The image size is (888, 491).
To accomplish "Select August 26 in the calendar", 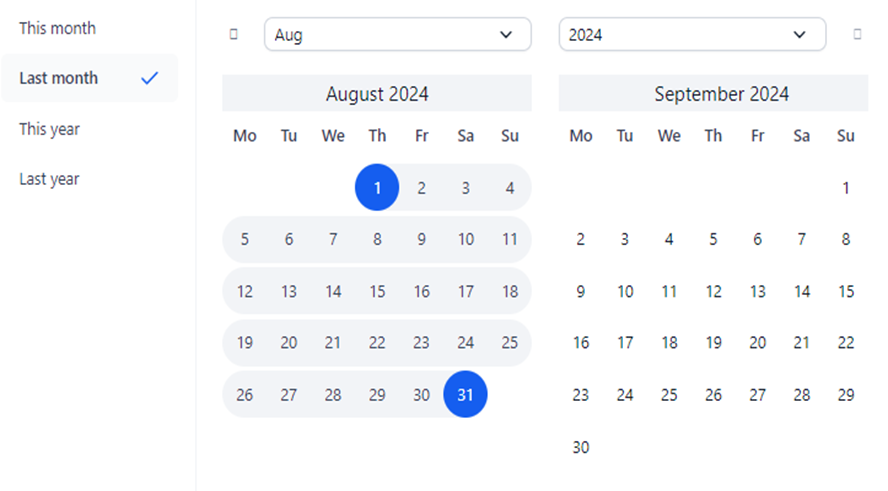I will pyautogui.click(x=245, y=395).
